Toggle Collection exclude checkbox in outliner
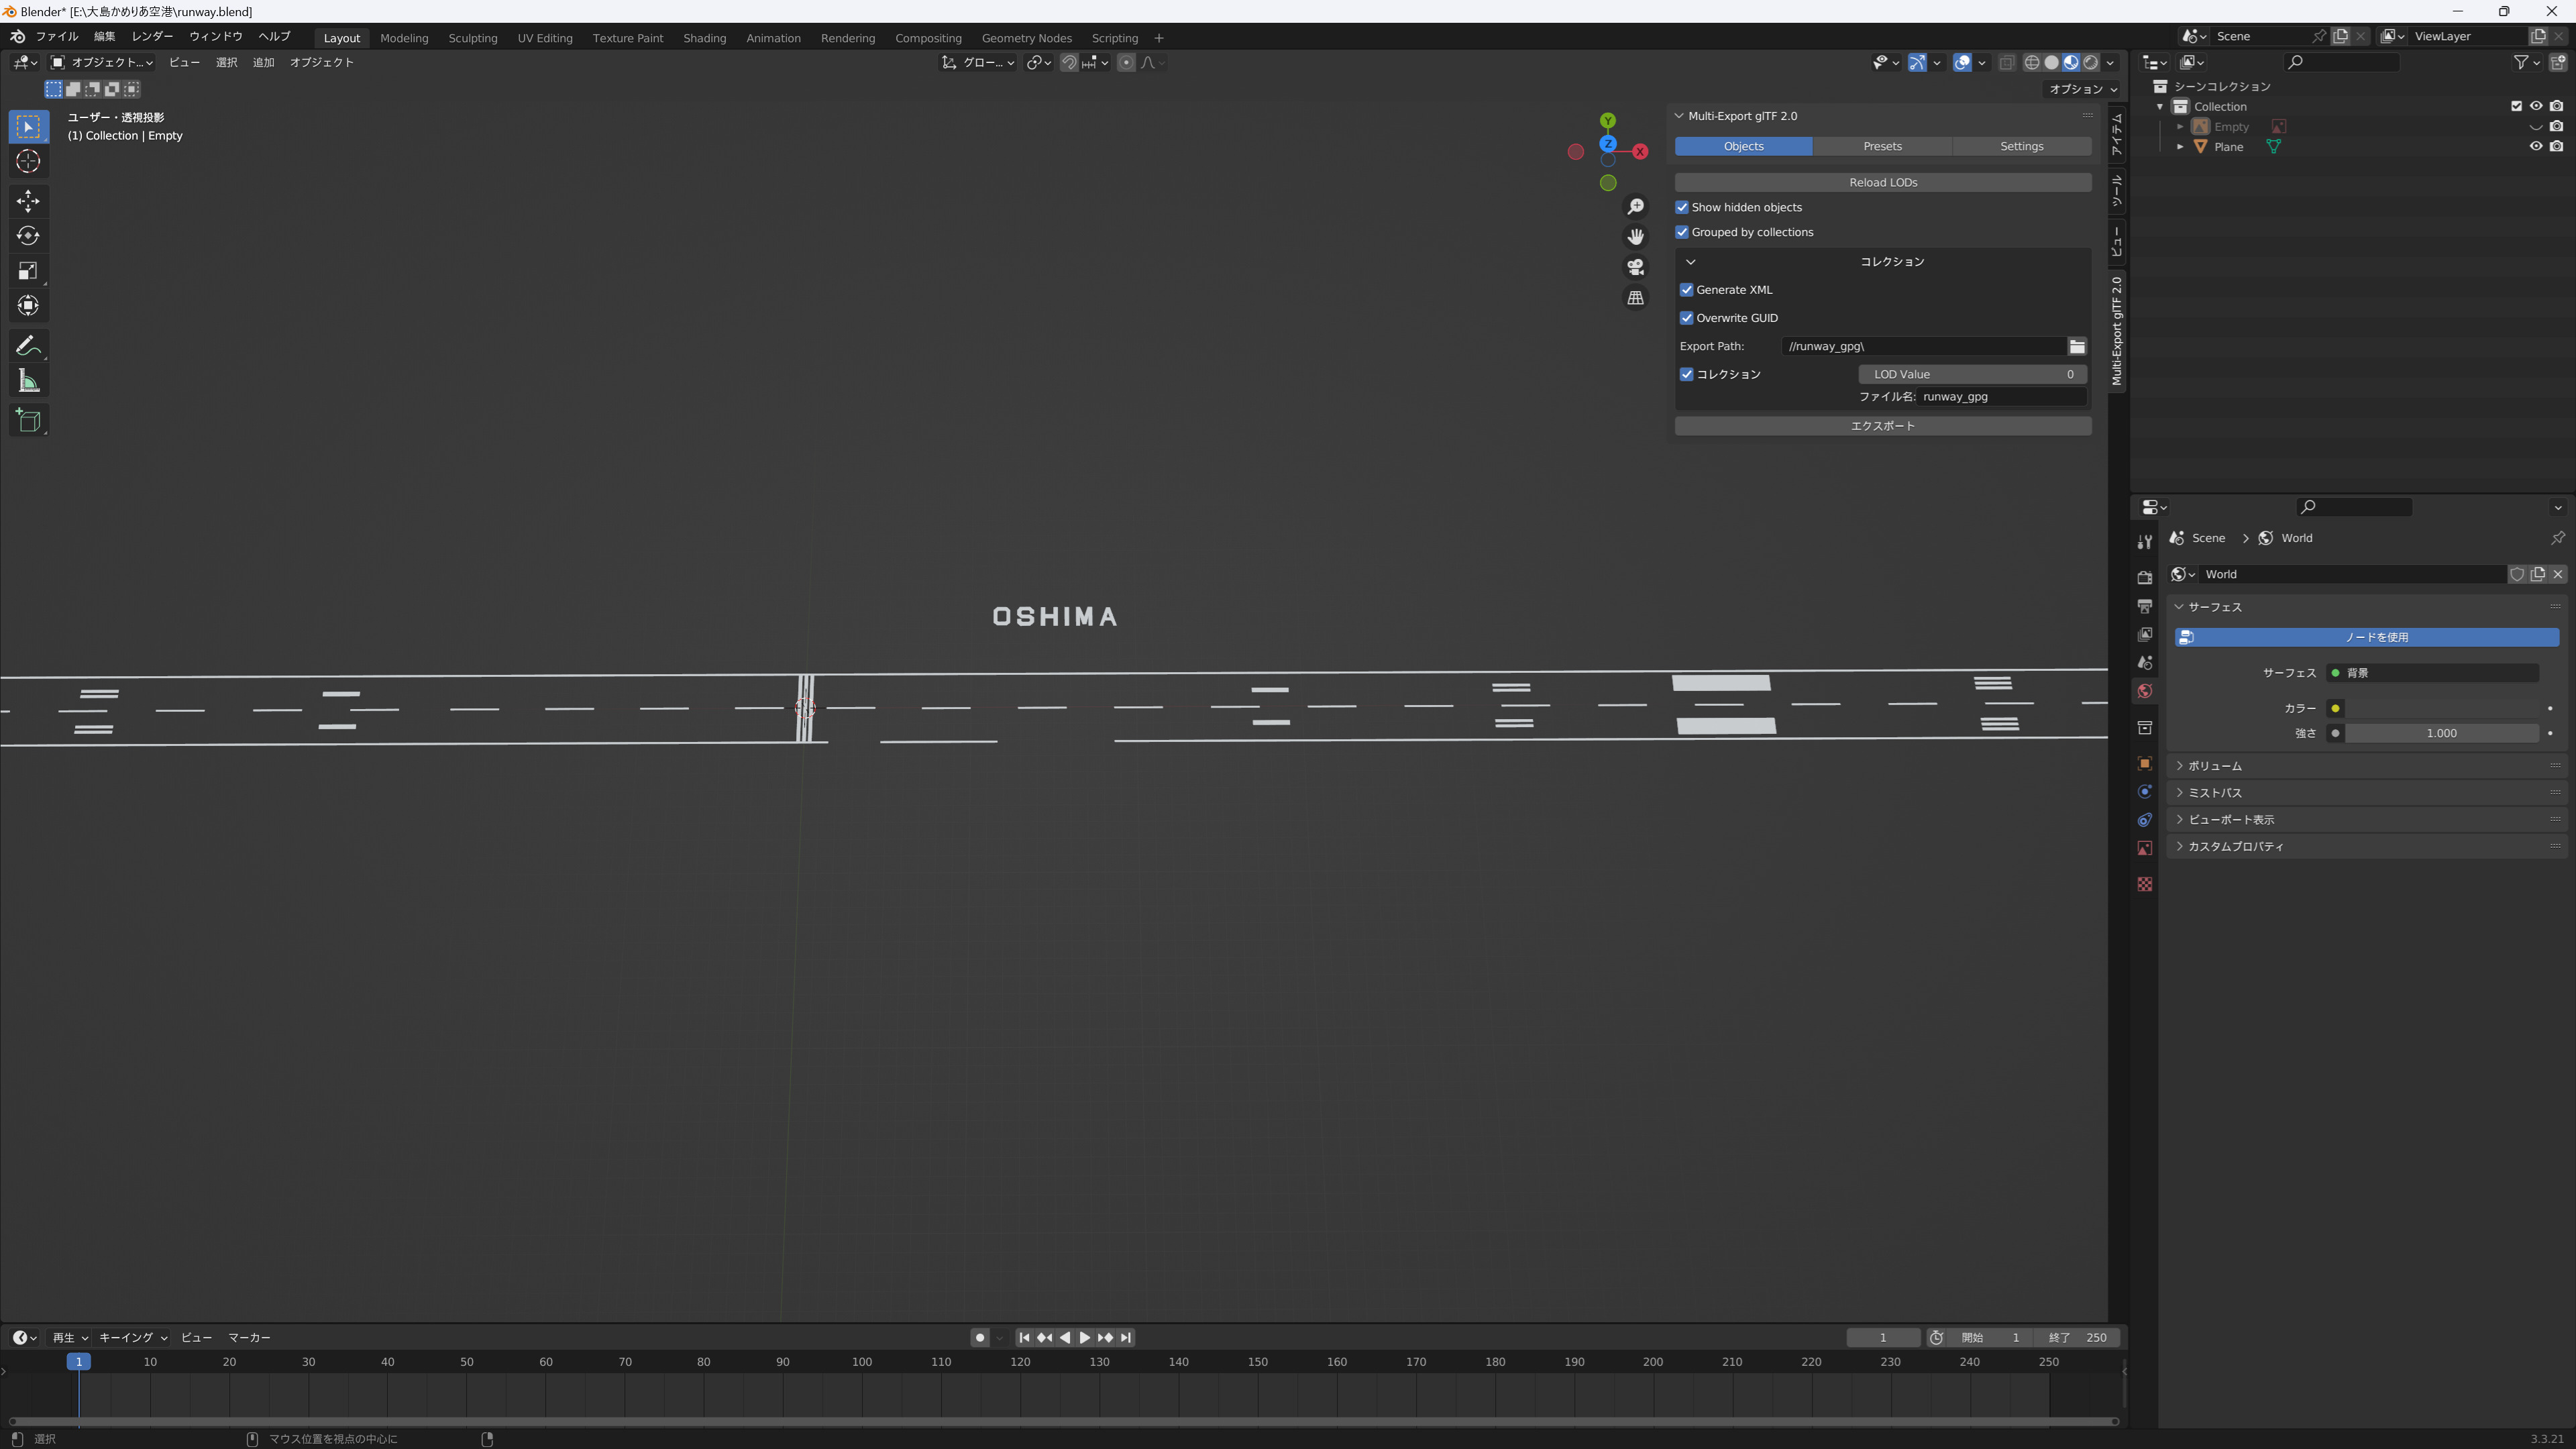Viewport: 2576px width, 1449px height. click(2516, 106)
